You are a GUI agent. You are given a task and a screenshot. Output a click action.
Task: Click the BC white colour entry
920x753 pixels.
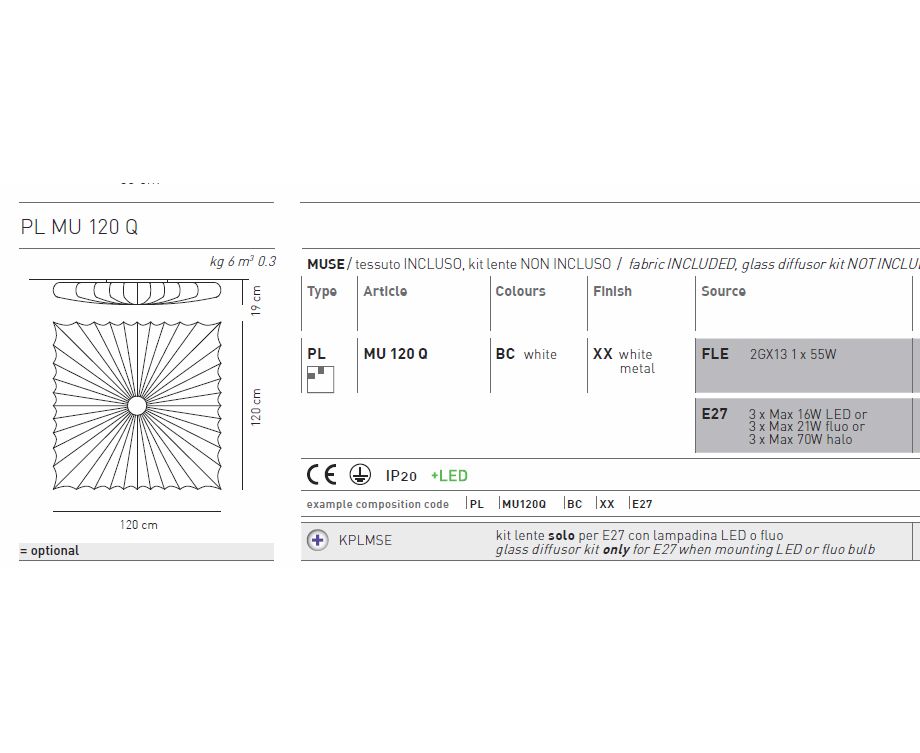point(526,354)
